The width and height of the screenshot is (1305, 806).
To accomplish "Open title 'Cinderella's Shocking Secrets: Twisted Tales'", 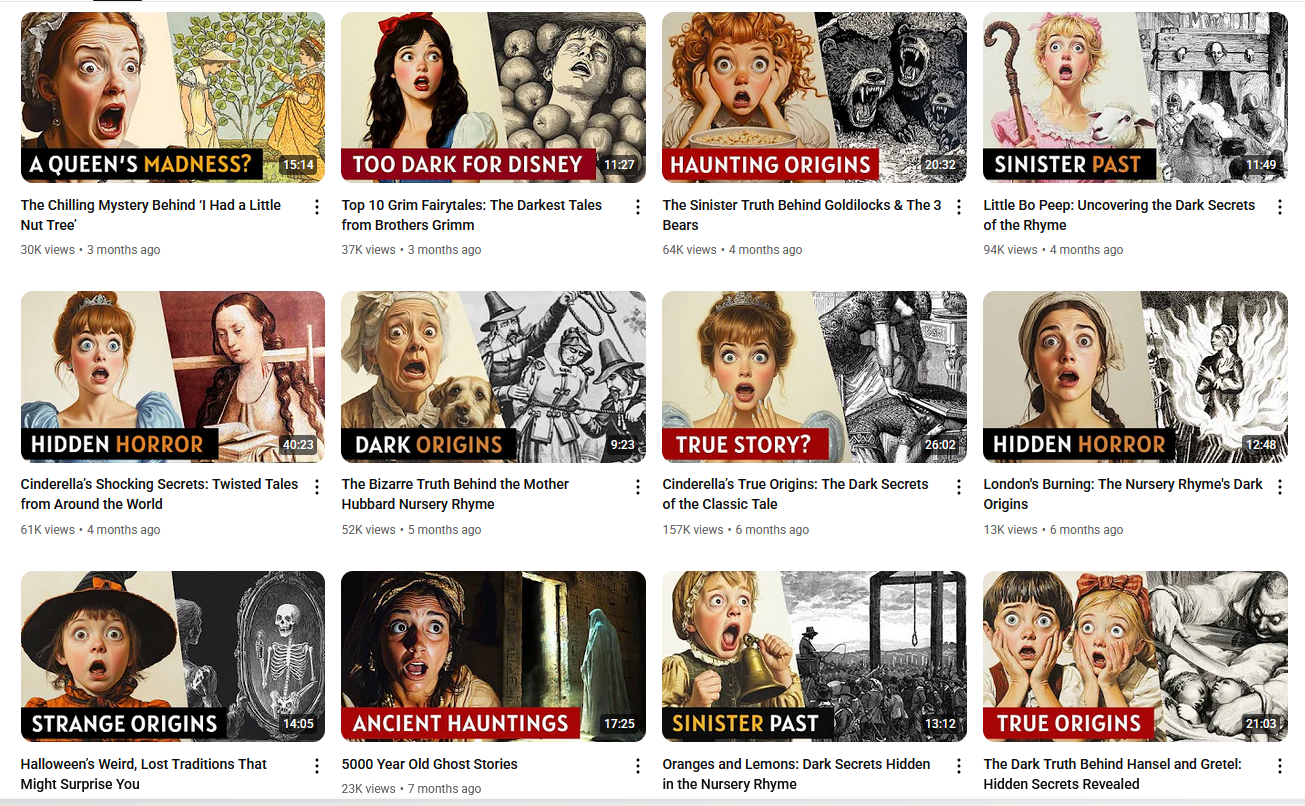I will (x=160, y=494).
